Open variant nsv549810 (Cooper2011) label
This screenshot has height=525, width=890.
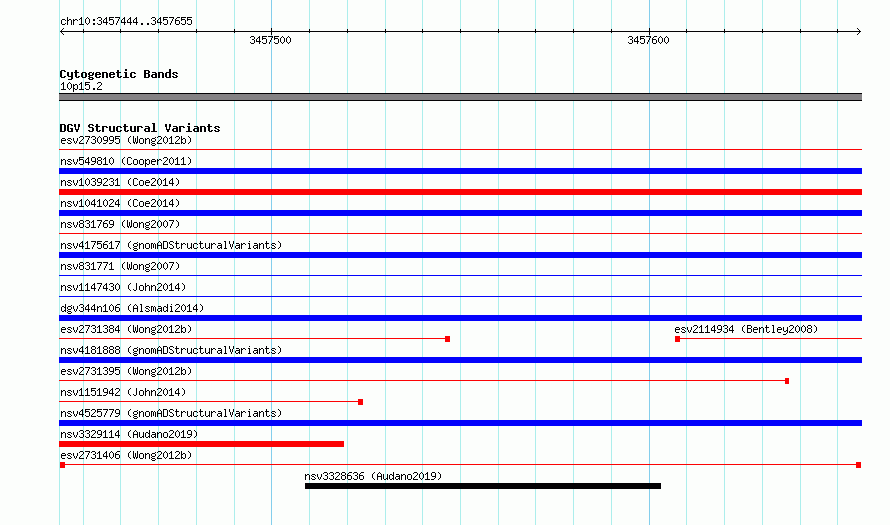pyautogui.click(x=126, y=161)
